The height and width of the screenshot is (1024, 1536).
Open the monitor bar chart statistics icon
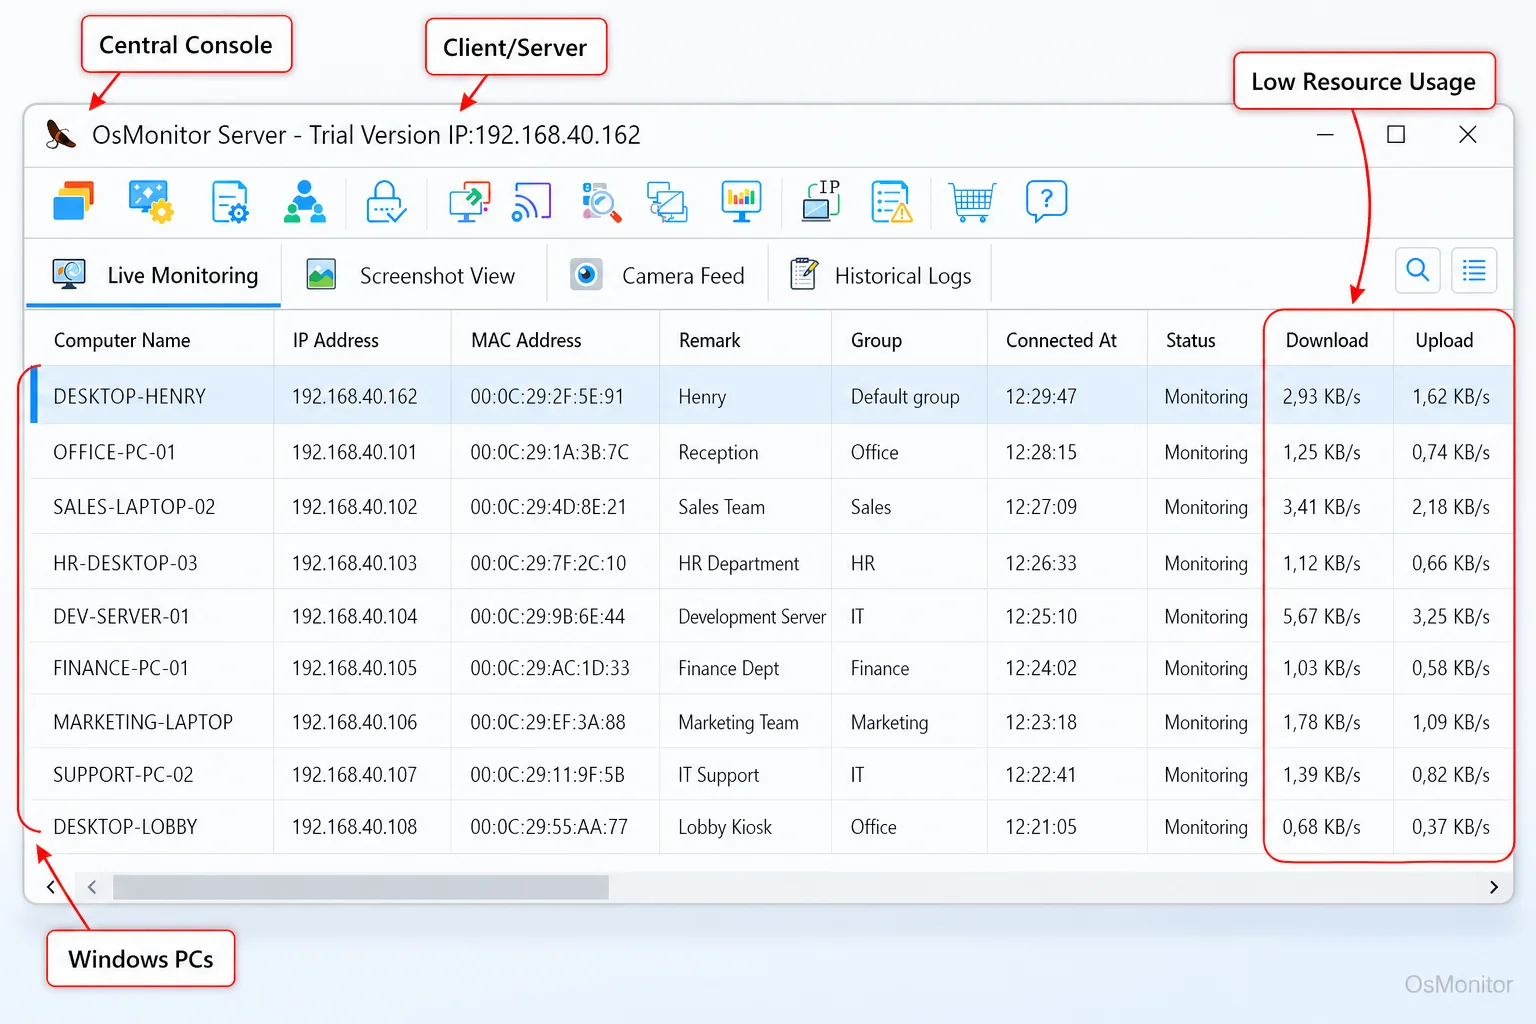point(741,201)
